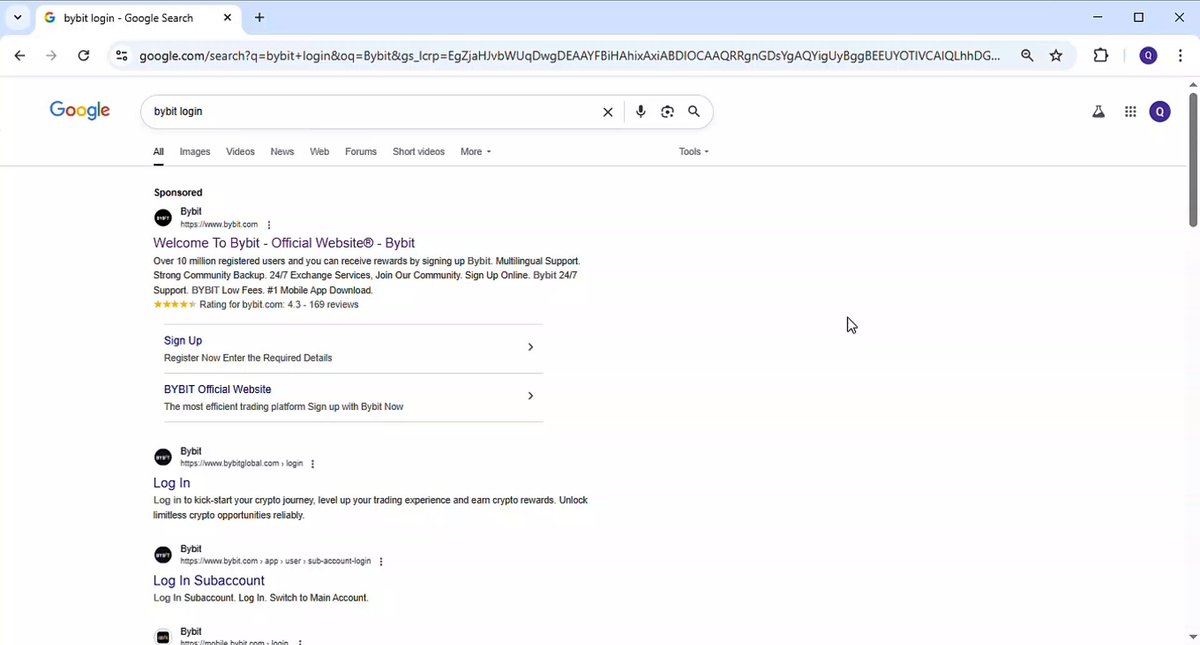
Task: Open Google account avatar on page
Action: pyautogui.click(x=1160, y=112)
